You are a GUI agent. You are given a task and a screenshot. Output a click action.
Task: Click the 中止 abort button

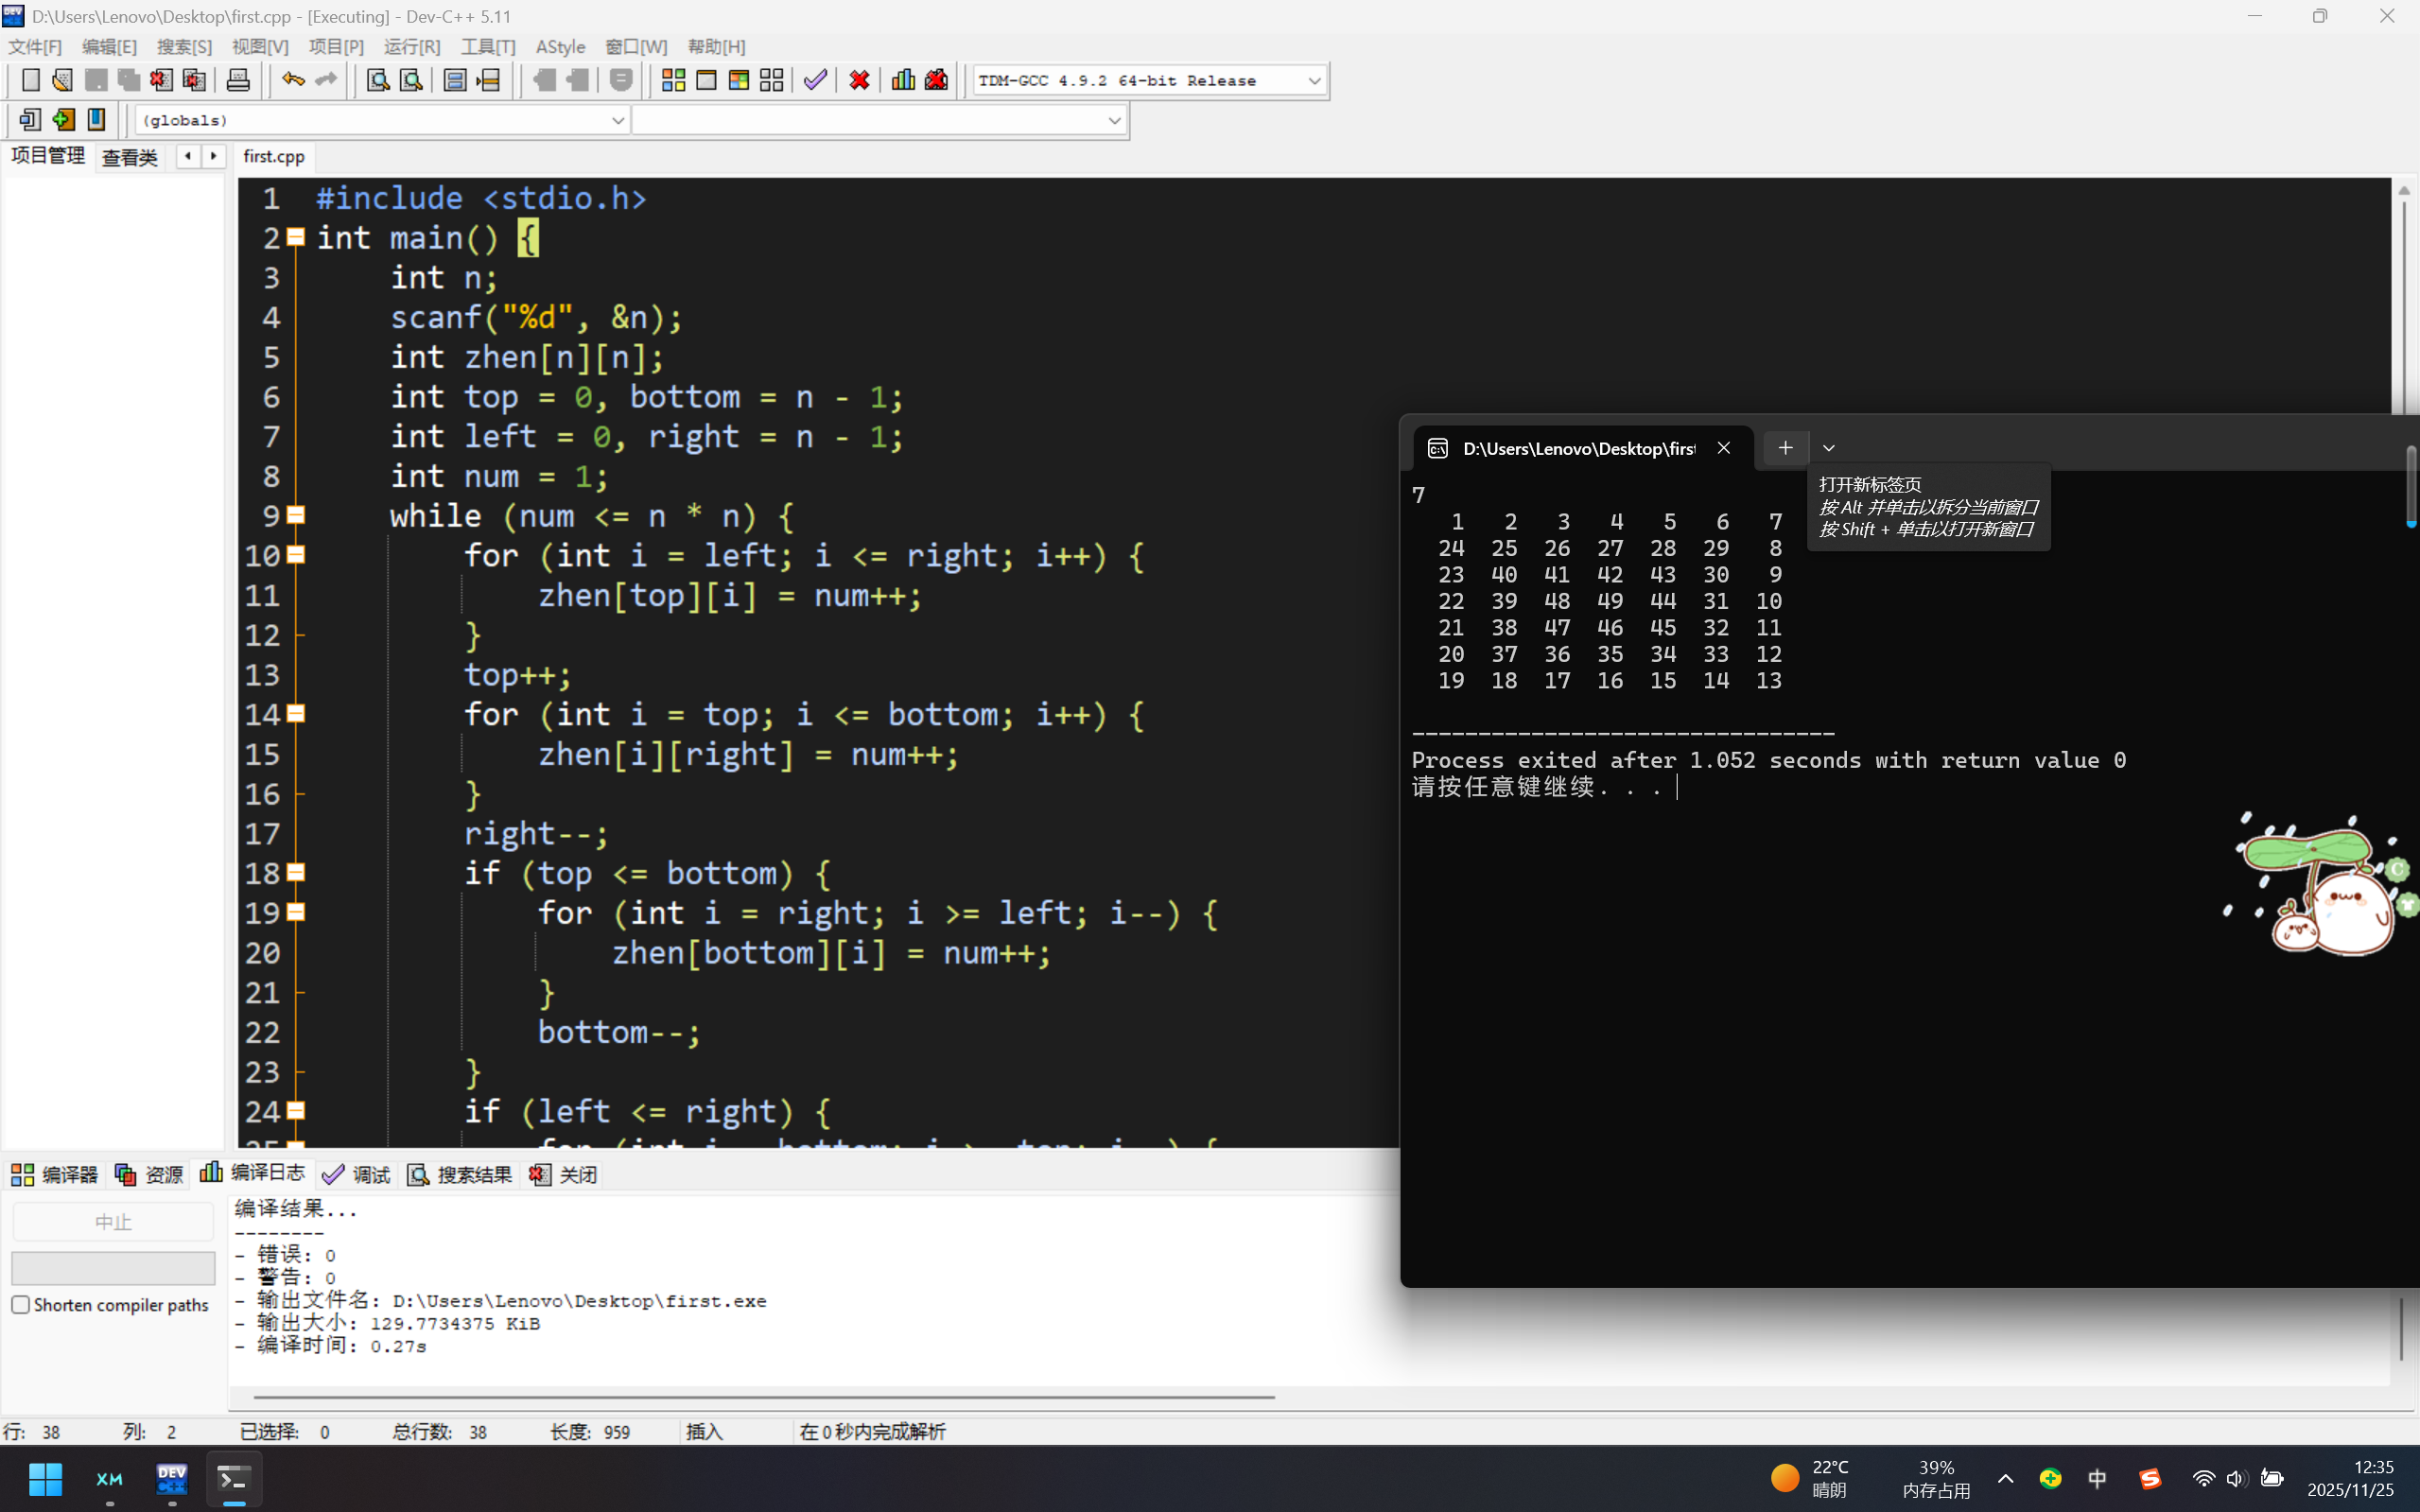[113, 1222]
